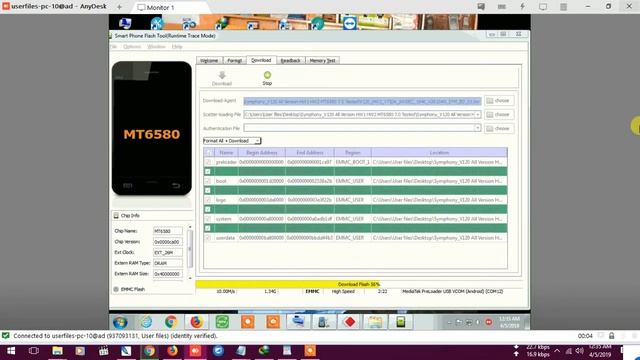Toggle the boot row checkbox

coord(208,181)
